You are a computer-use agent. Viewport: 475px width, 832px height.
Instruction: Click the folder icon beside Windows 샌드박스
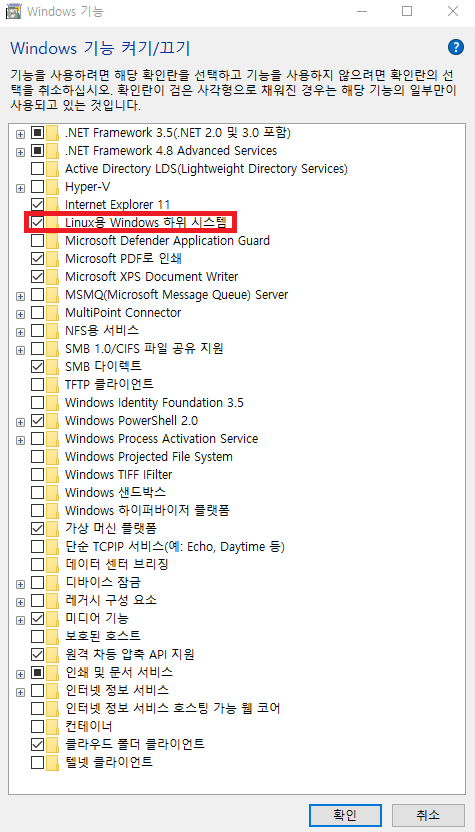pos(52,492)
